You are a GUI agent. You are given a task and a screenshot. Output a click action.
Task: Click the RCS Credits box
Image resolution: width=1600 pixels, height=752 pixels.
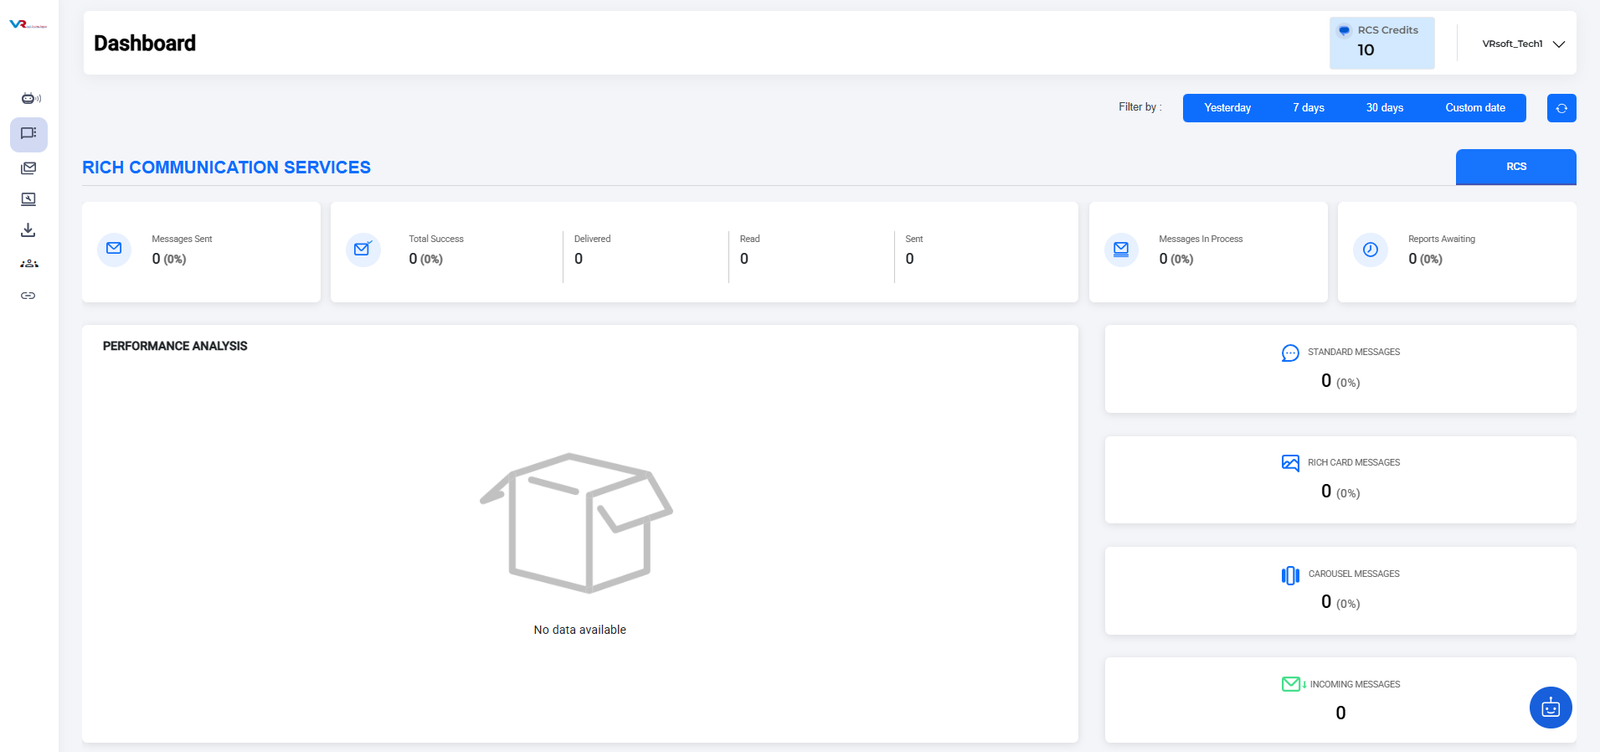[x=1382, y=43]
